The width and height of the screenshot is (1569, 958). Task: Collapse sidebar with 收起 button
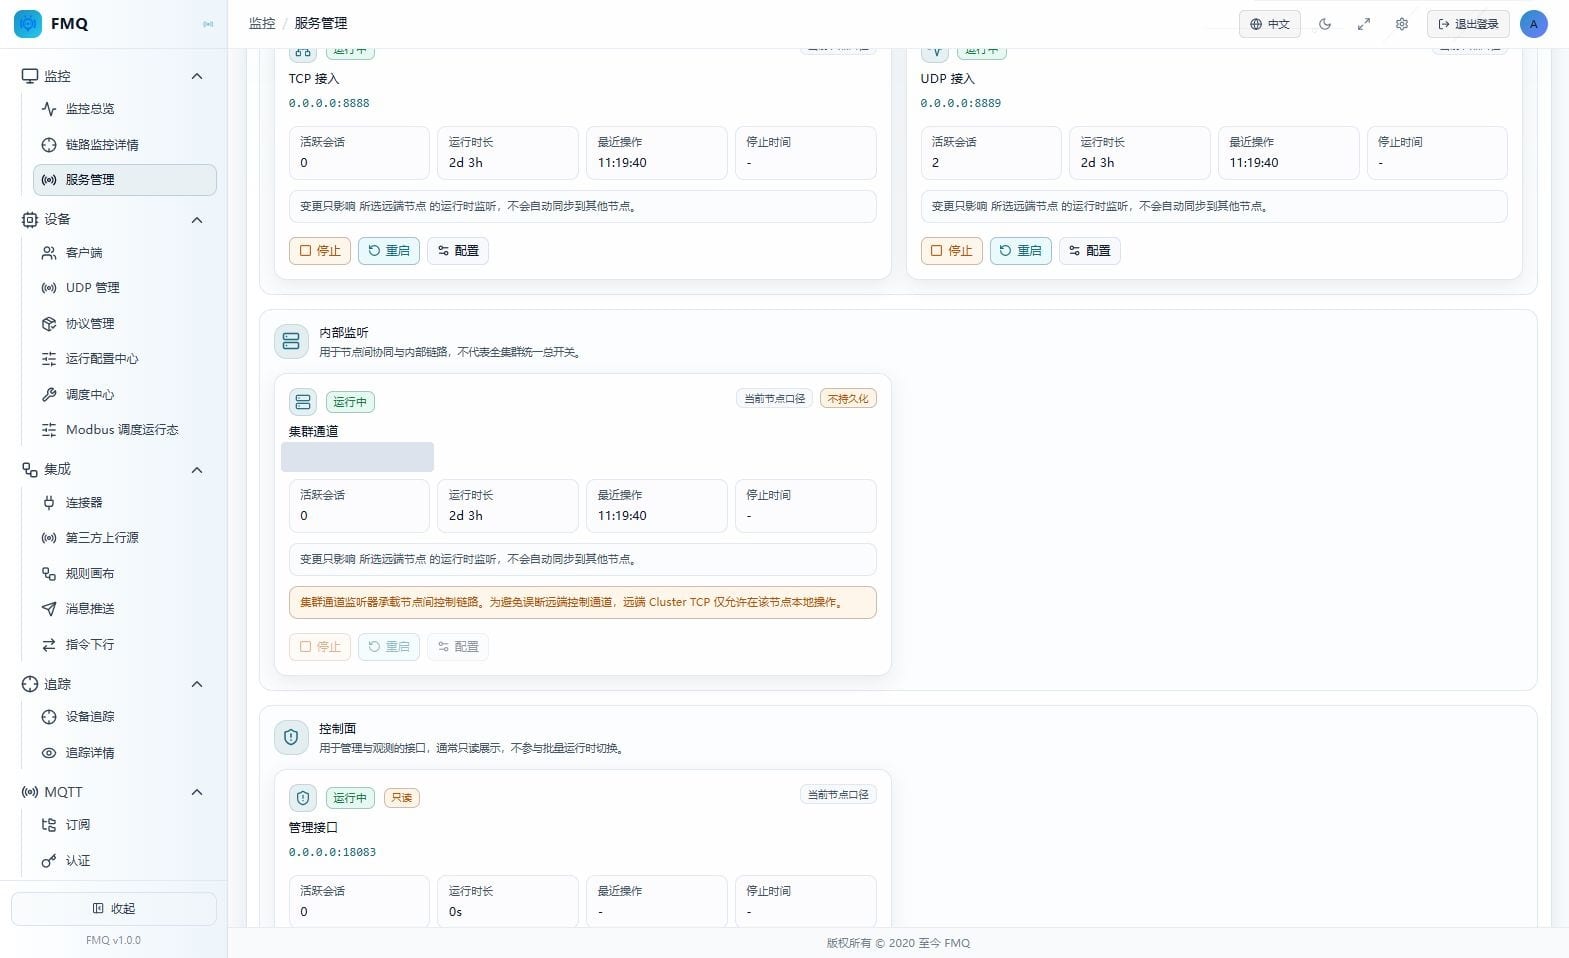(x=114, y=909)
